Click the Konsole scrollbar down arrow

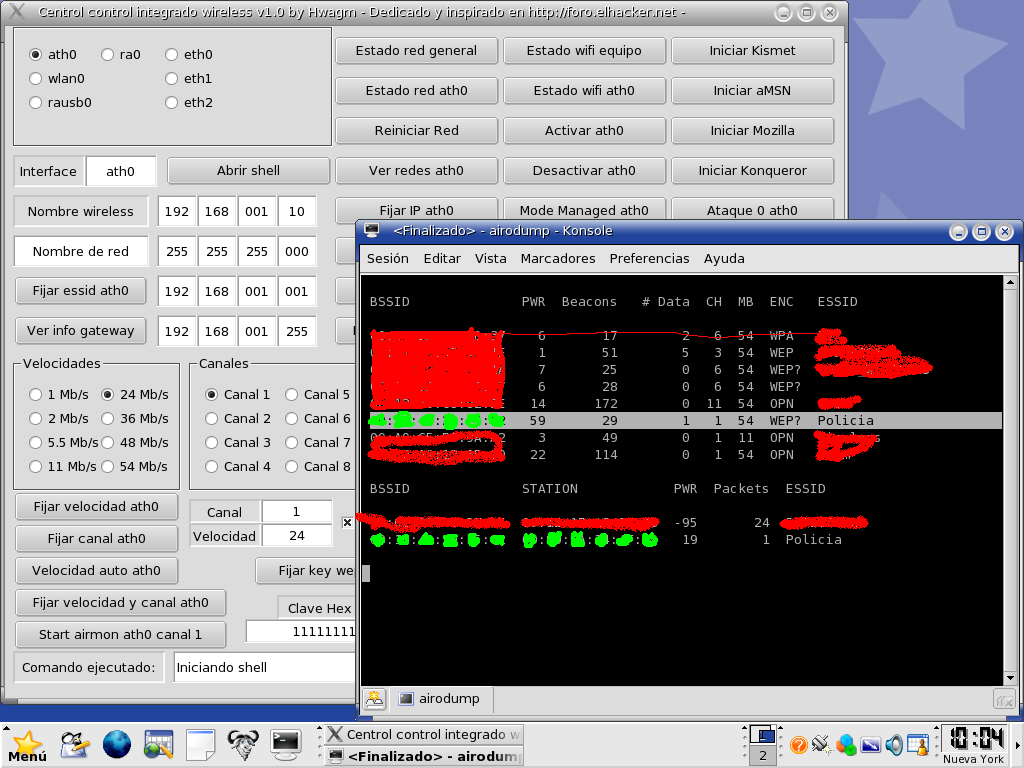point(1010,678)
